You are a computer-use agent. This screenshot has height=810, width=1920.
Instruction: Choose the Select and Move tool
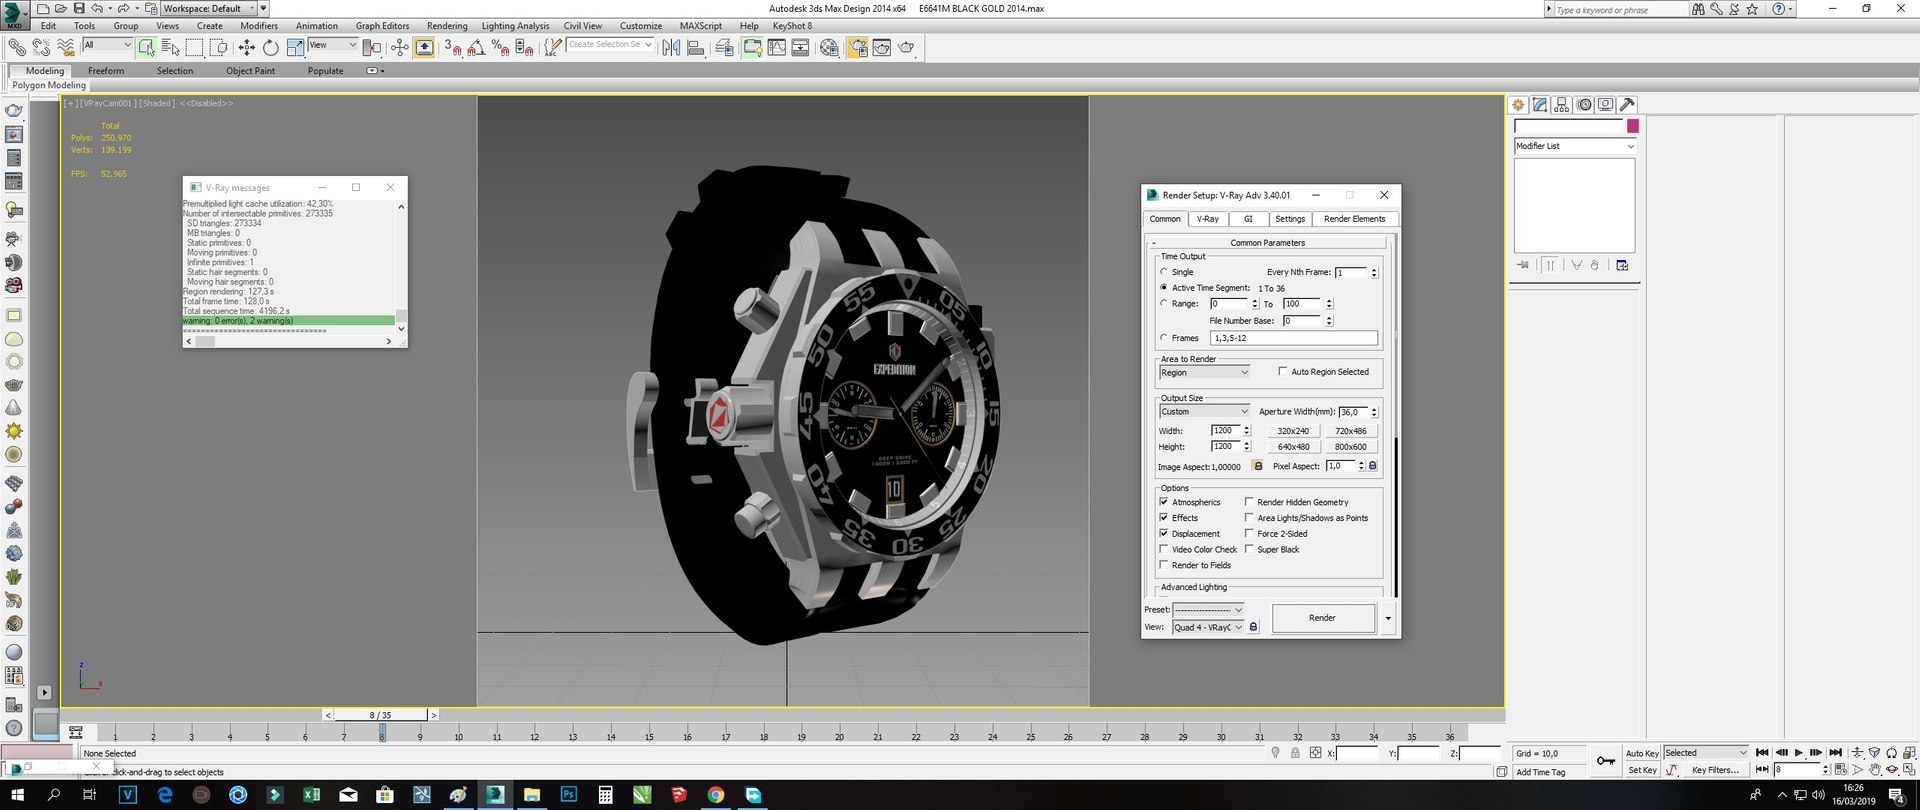(246, 47)
